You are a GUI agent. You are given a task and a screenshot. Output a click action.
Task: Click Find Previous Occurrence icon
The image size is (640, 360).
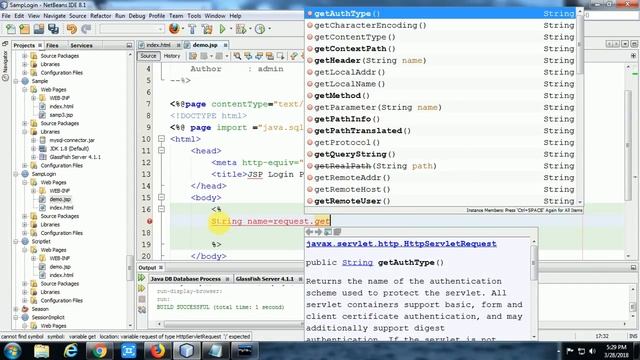coord(248,56)
